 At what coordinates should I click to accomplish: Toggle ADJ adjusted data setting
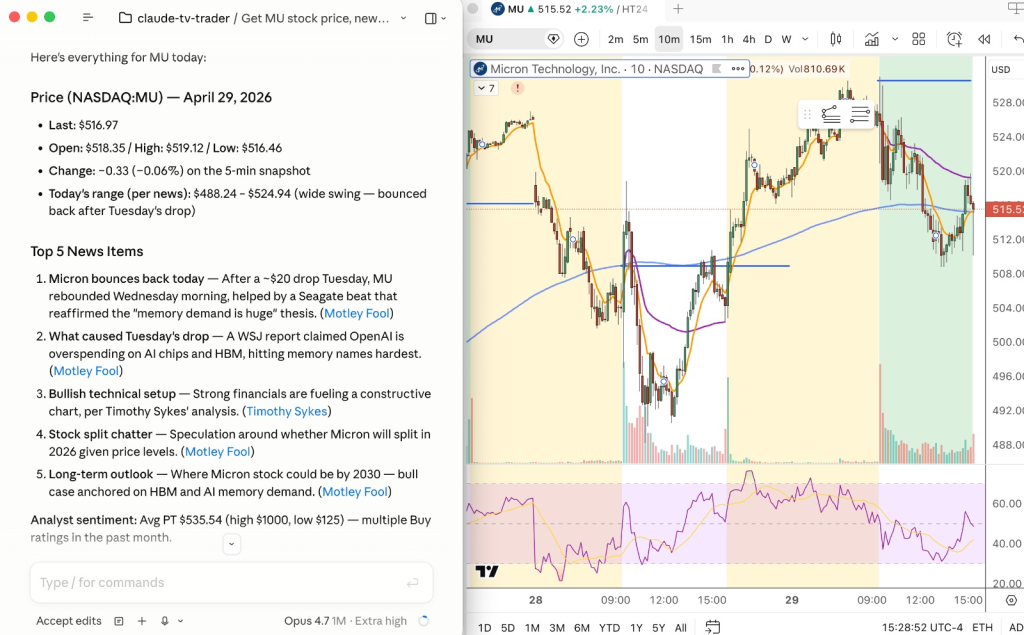pos(1013,627)
